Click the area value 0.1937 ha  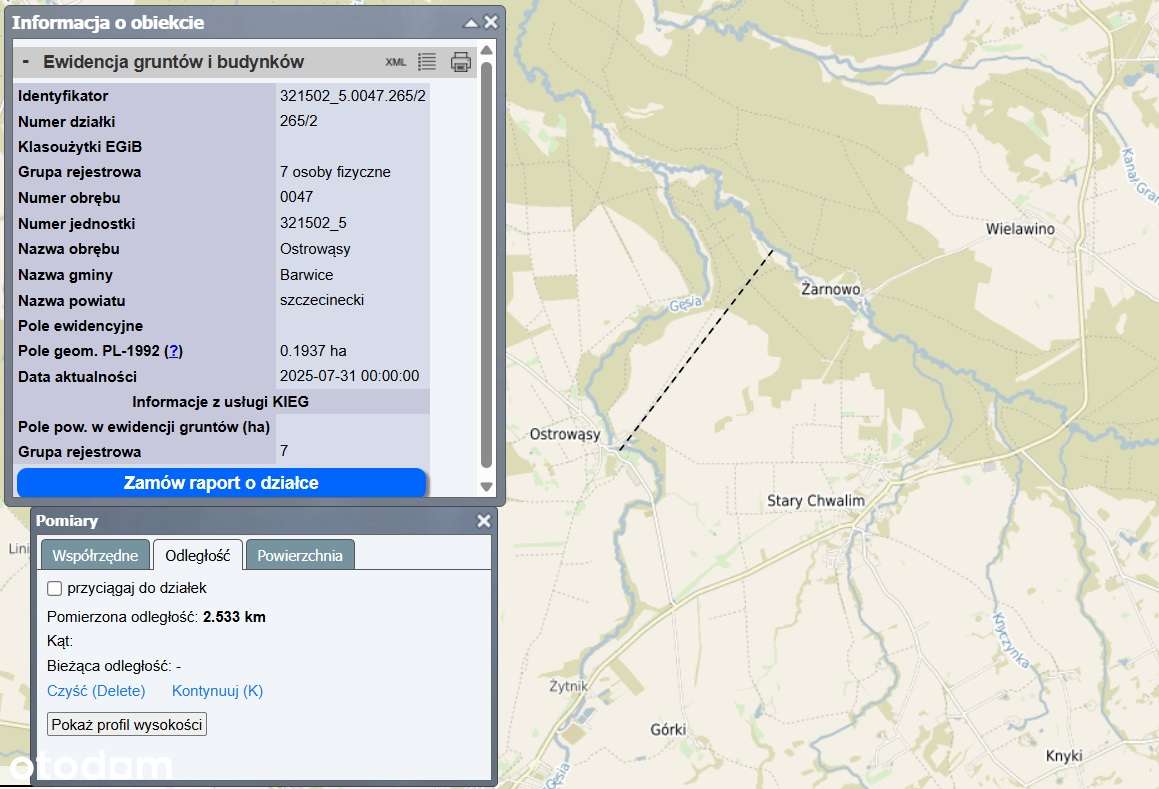[313, 351]
